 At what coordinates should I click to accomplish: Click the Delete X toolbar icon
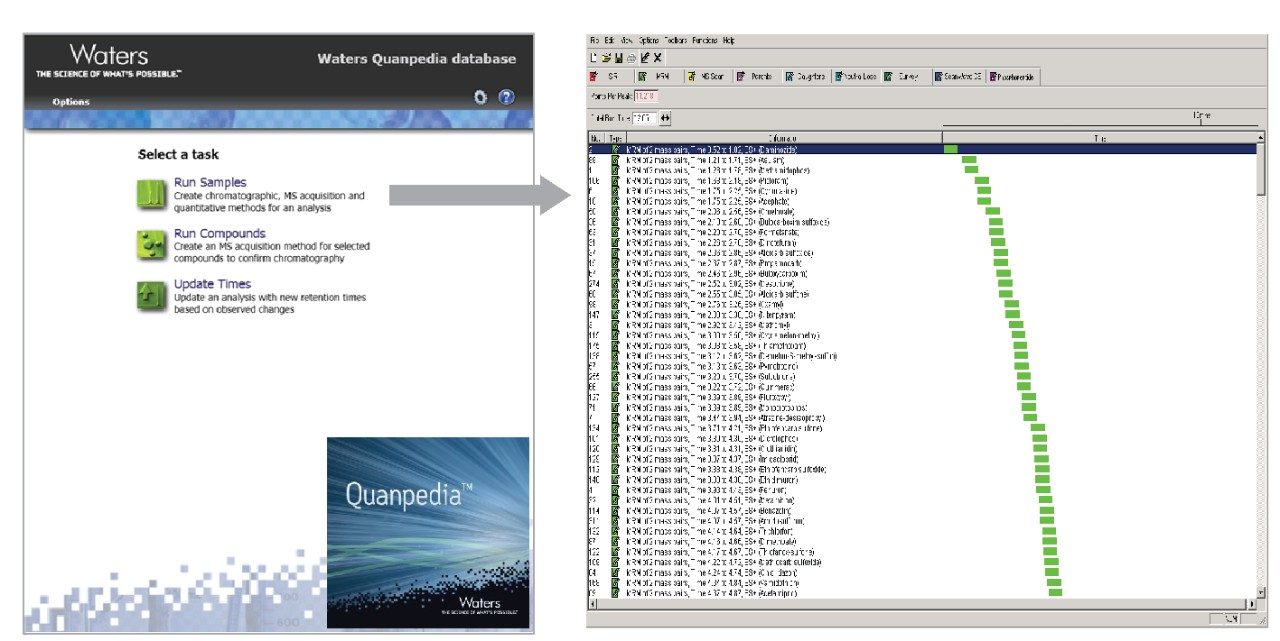[657, 58]
